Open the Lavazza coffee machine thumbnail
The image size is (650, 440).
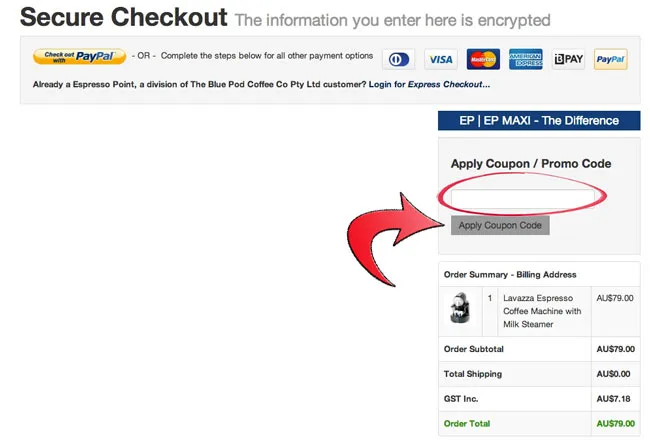[460, 308]
